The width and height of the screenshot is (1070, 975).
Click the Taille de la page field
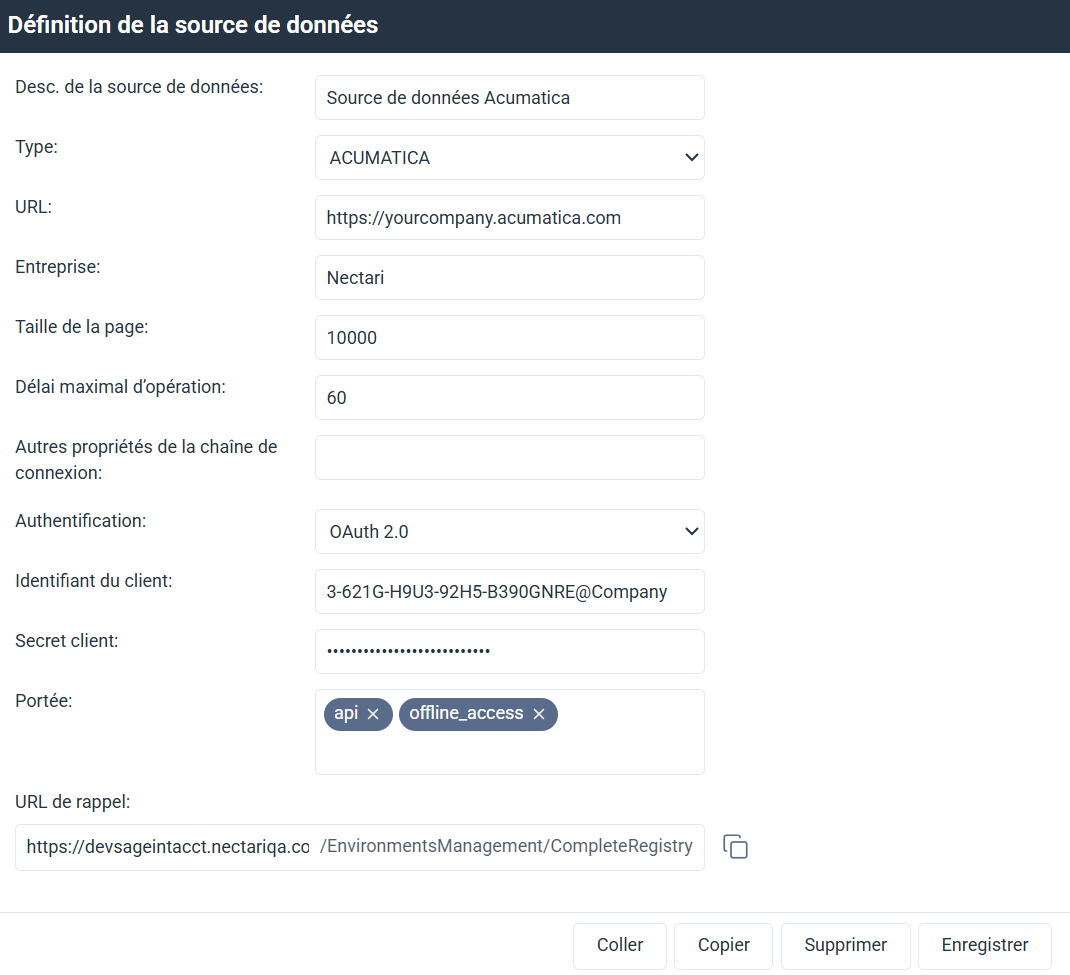tap(510, 338)
